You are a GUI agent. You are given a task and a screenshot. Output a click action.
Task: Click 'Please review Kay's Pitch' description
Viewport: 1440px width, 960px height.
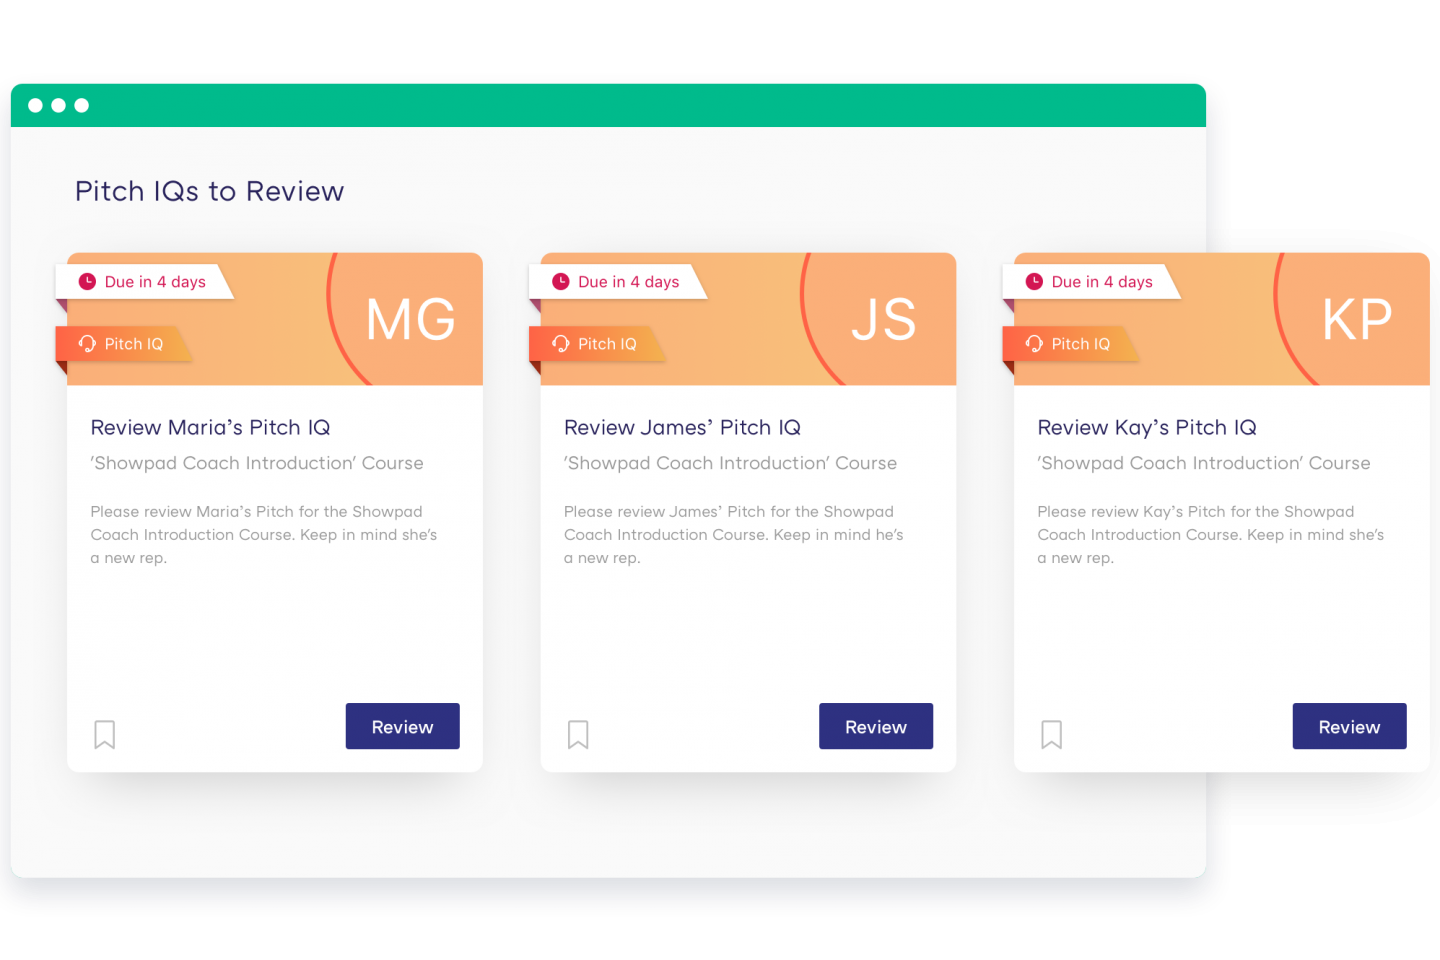[1211, 535]
